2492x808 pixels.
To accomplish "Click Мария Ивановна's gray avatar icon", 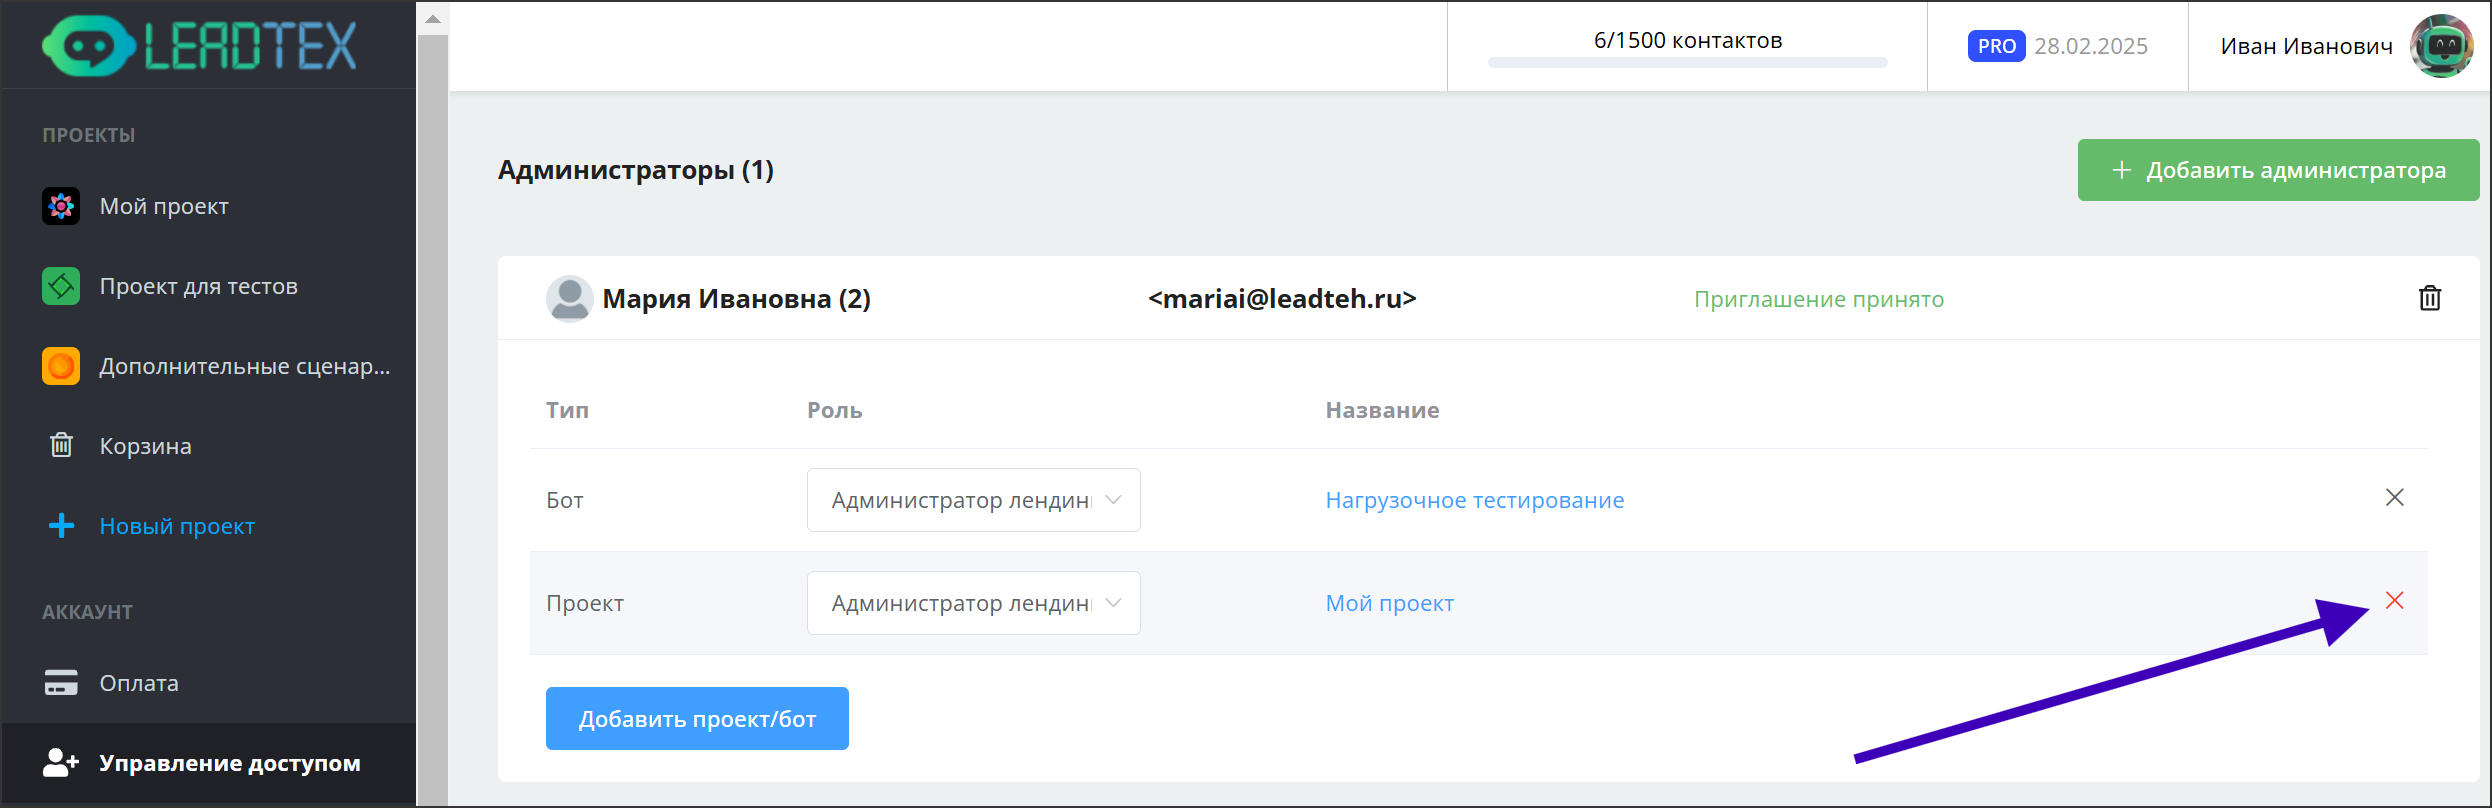I will (x=570, y=299).
